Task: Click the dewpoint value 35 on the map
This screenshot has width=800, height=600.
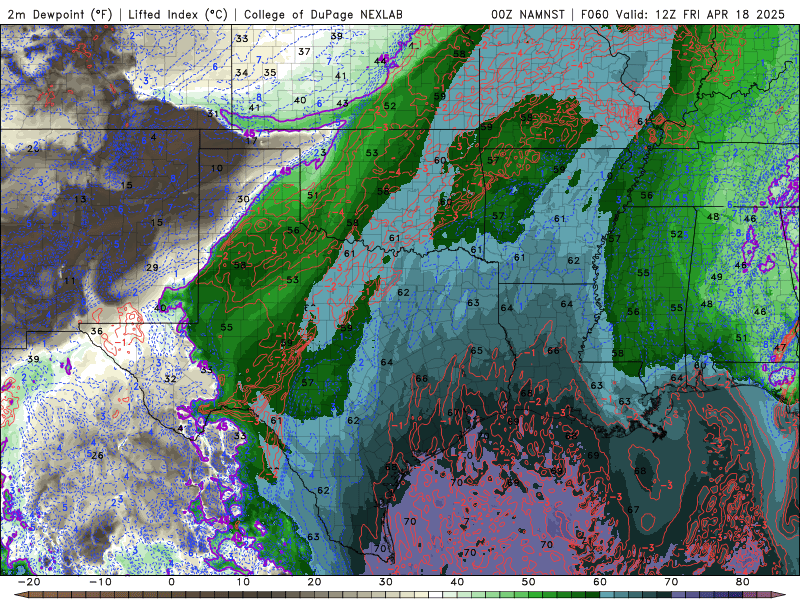Action: click(x=270, y=72)
